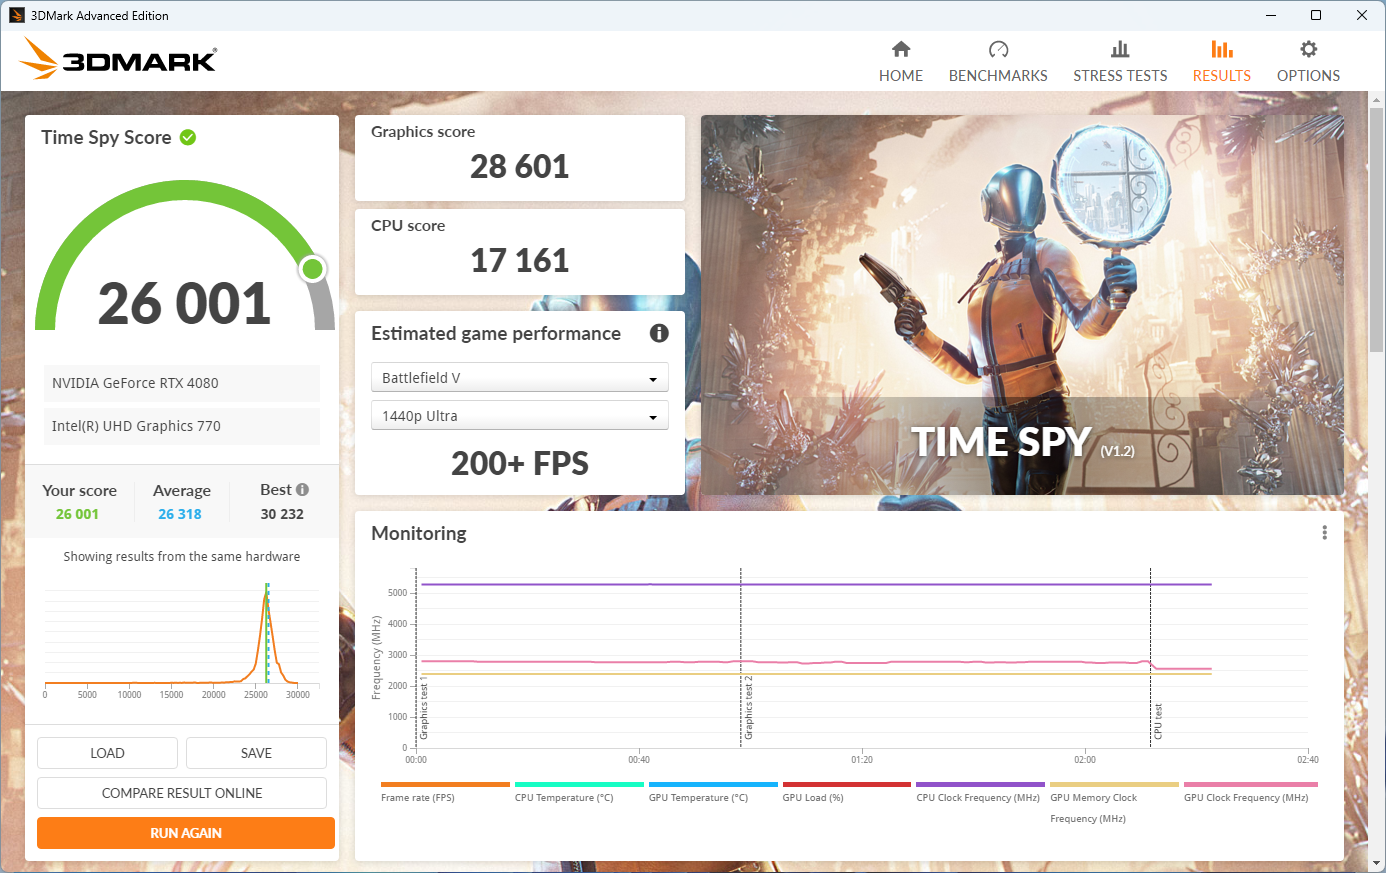The height and width of the screenshot is (873, 1386).
Task: Select the Results bar chart icon
Action: point(1221,49)
